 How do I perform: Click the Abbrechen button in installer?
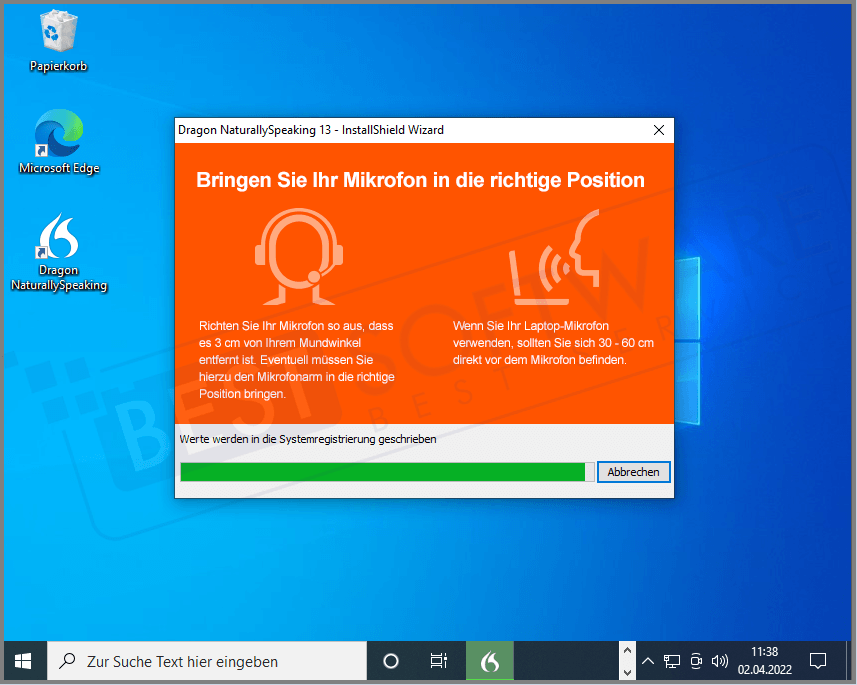633,472
